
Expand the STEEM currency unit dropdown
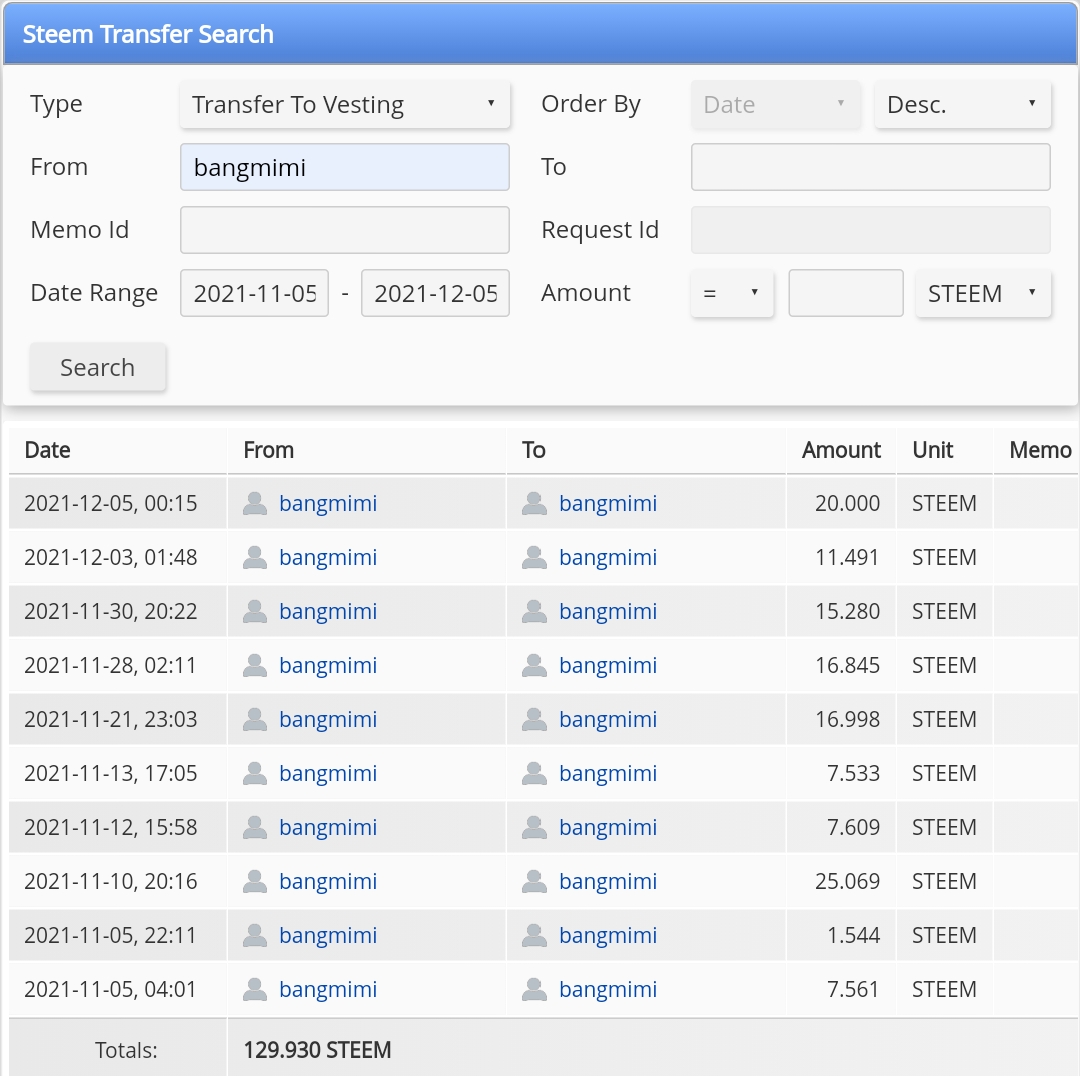(983, 293)
